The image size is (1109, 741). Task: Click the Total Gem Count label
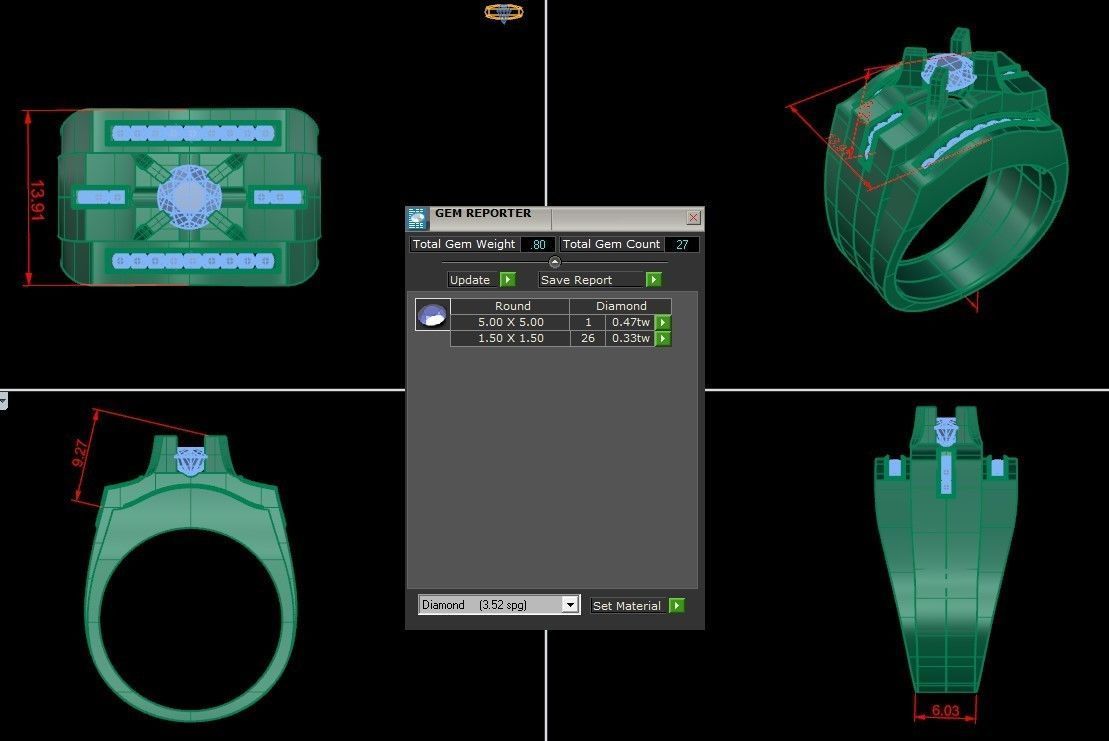coord(611,244)
